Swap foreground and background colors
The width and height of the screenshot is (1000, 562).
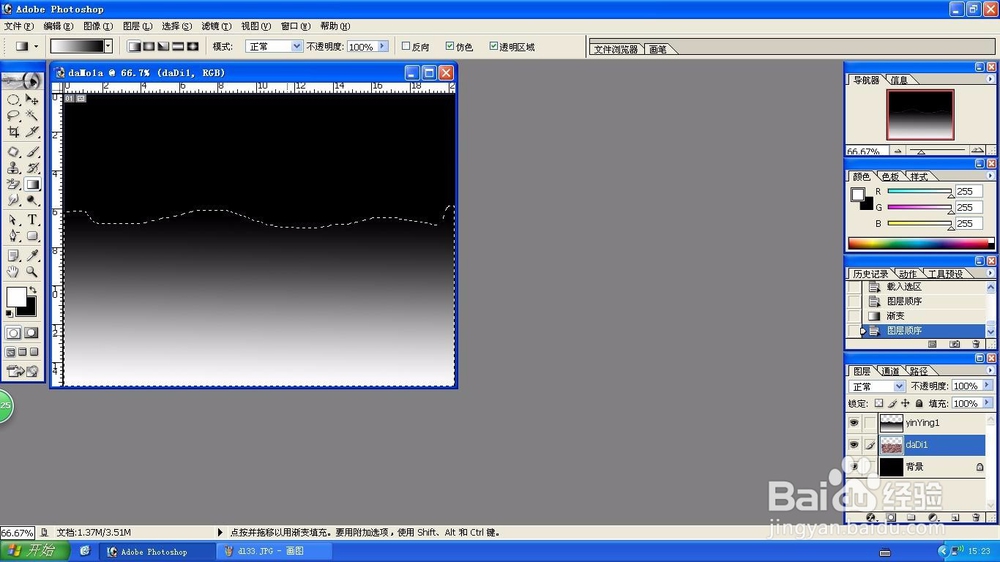point(33,290)
